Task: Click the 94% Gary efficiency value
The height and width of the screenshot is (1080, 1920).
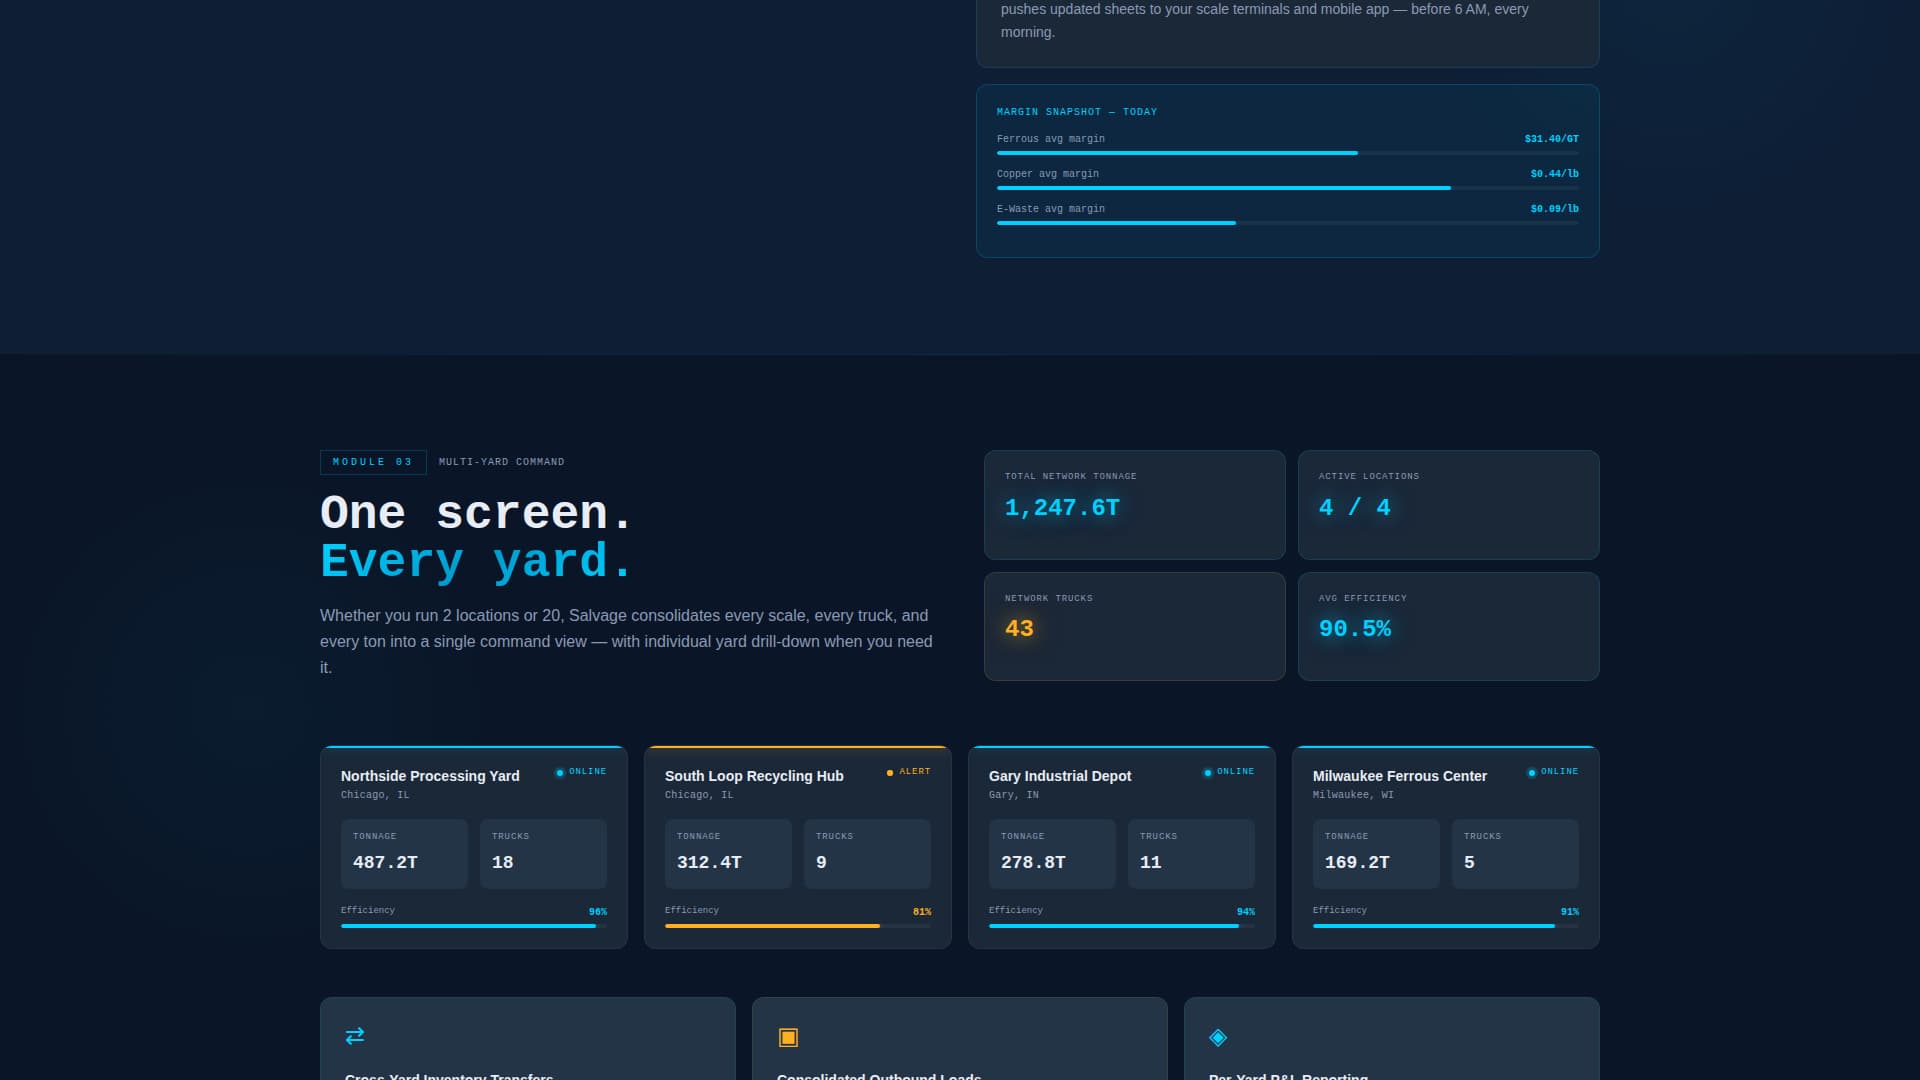Action: [x=1246, y=912]
